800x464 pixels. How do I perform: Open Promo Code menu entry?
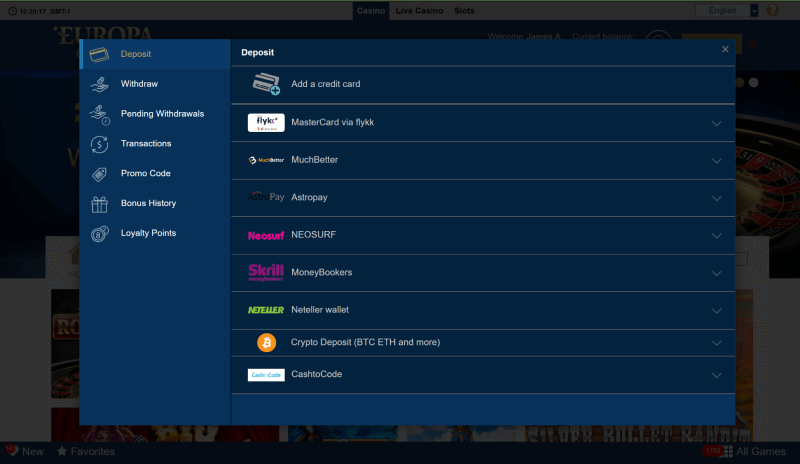tap(155, 174)
